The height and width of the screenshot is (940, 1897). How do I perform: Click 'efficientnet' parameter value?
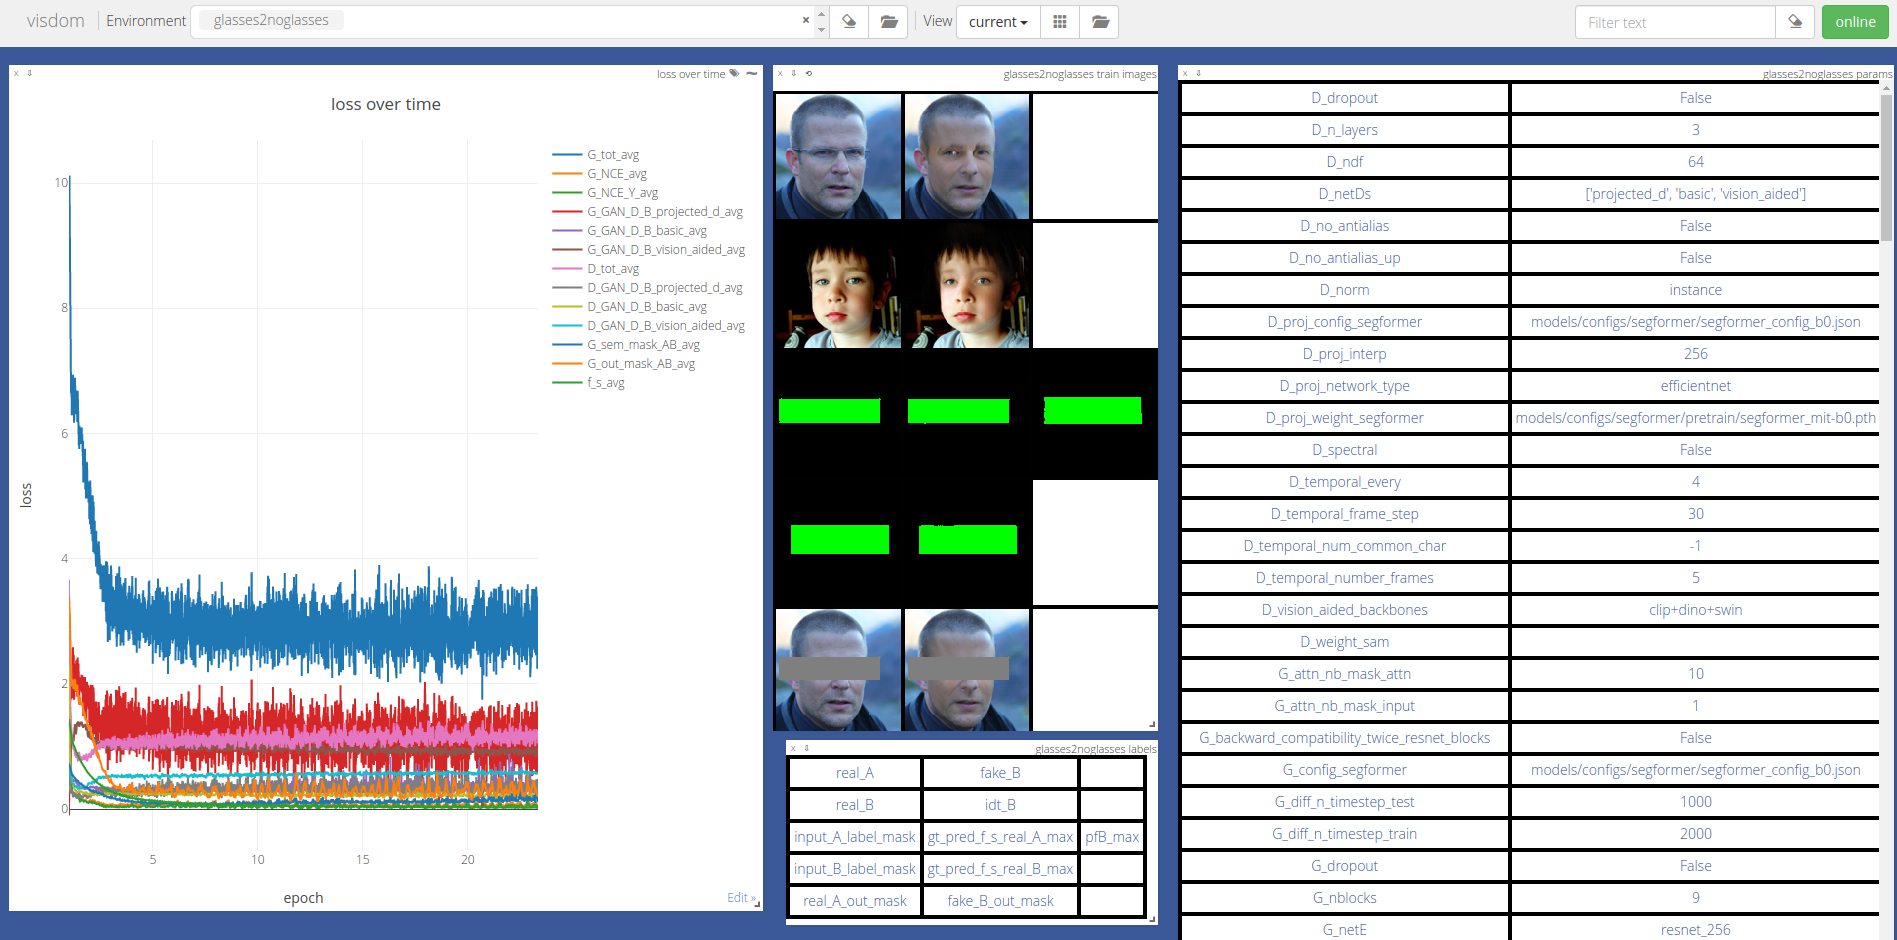1695,386
